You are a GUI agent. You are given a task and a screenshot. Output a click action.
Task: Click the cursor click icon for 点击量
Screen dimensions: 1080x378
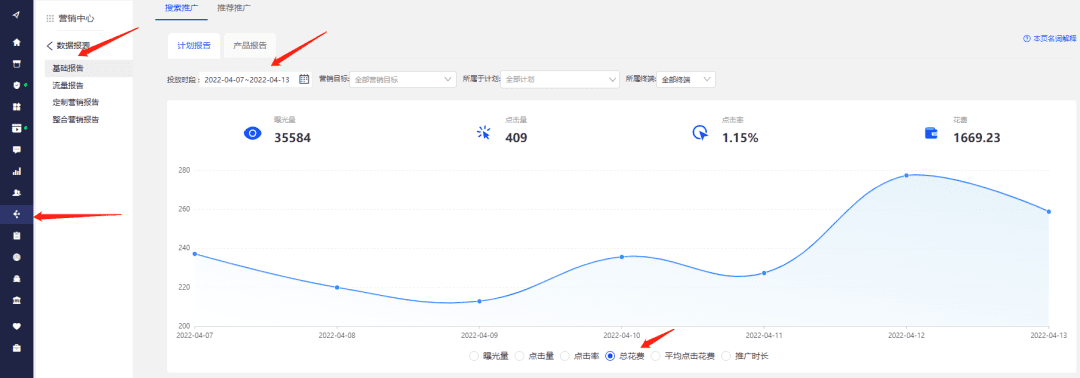pyautogui.click(x=484, y=133)
